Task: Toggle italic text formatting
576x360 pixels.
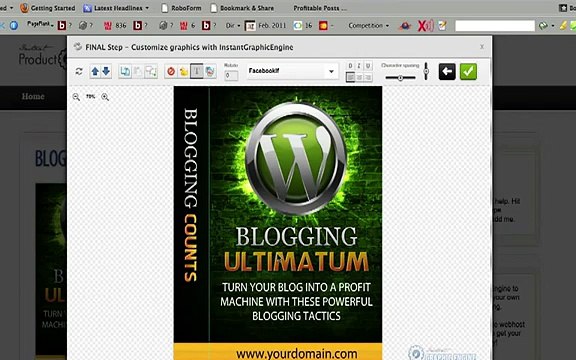Action: click(x=359, y=66)
